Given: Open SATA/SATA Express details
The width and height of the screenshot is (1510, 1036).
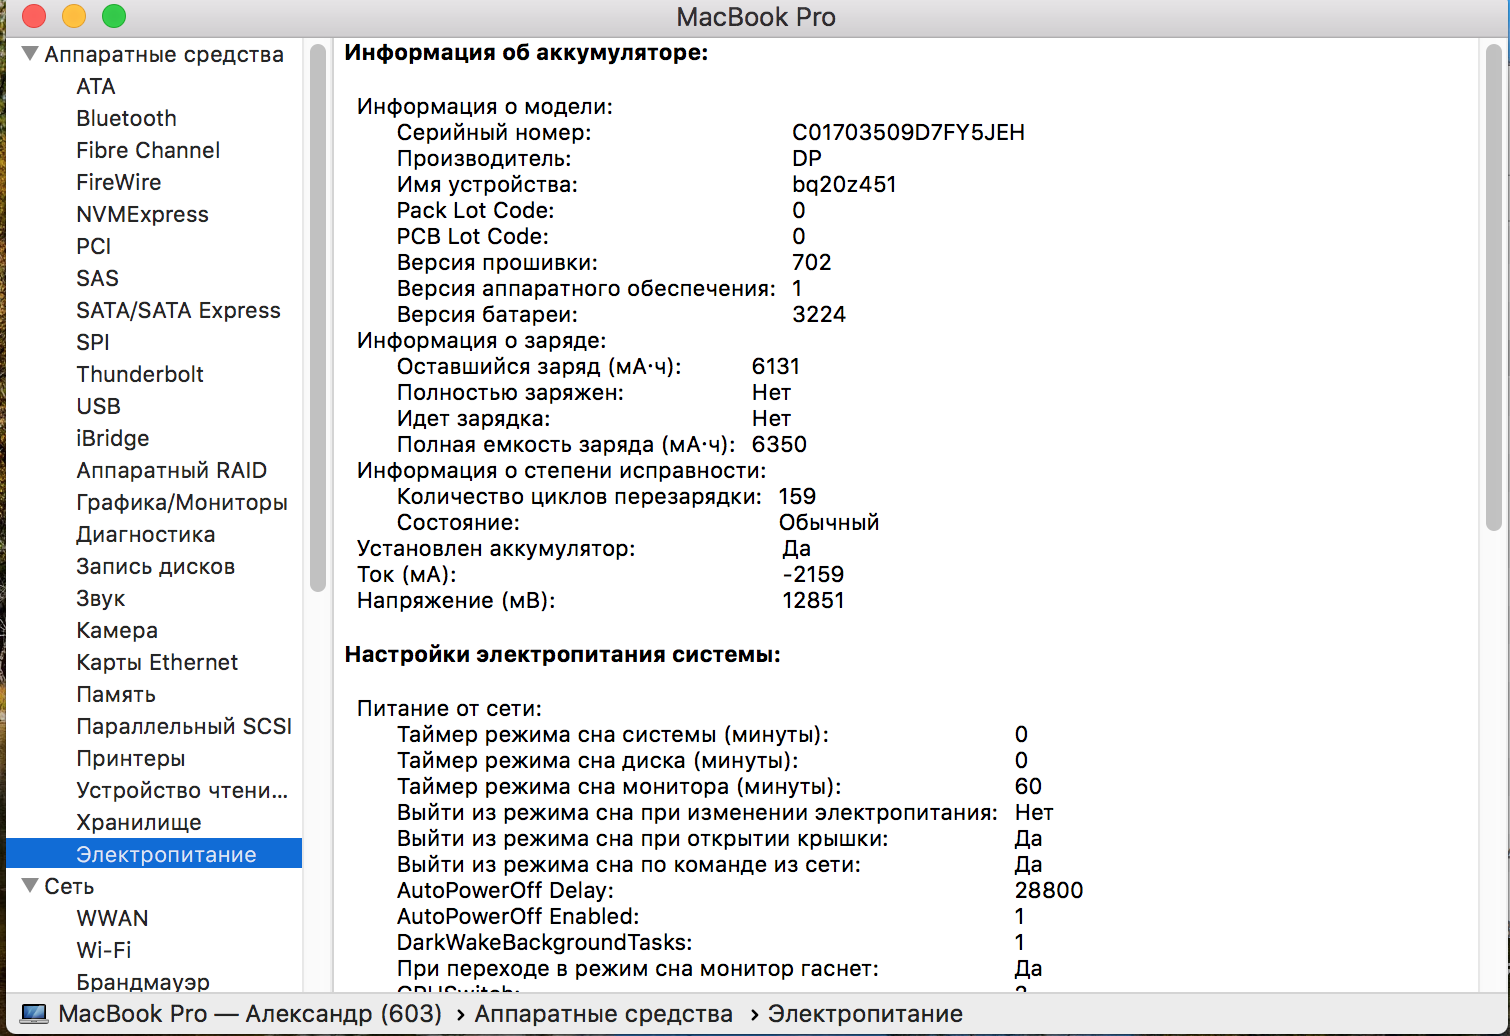Looking at the screenshot, I should [x=178, y=310].
